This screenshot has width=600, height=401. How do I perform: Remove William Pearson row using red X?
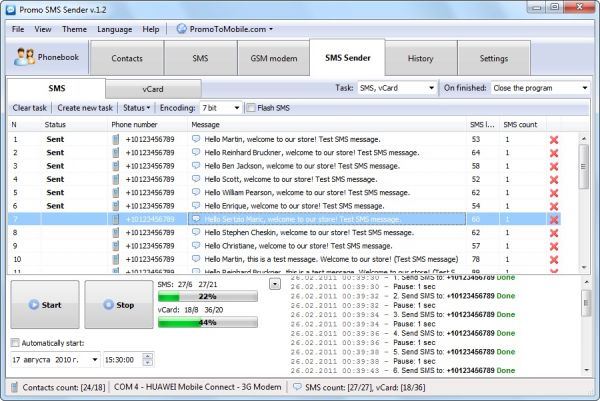[554, 193]
